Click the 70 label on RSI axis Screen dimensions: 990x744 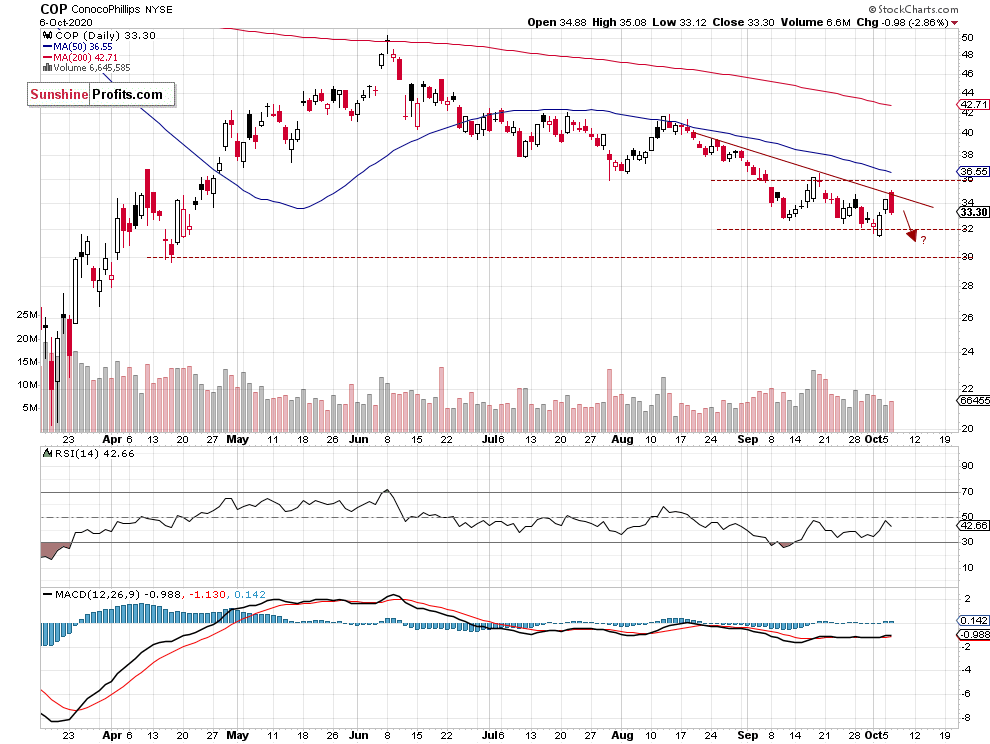pyautogui.click(x=967, y=491)
